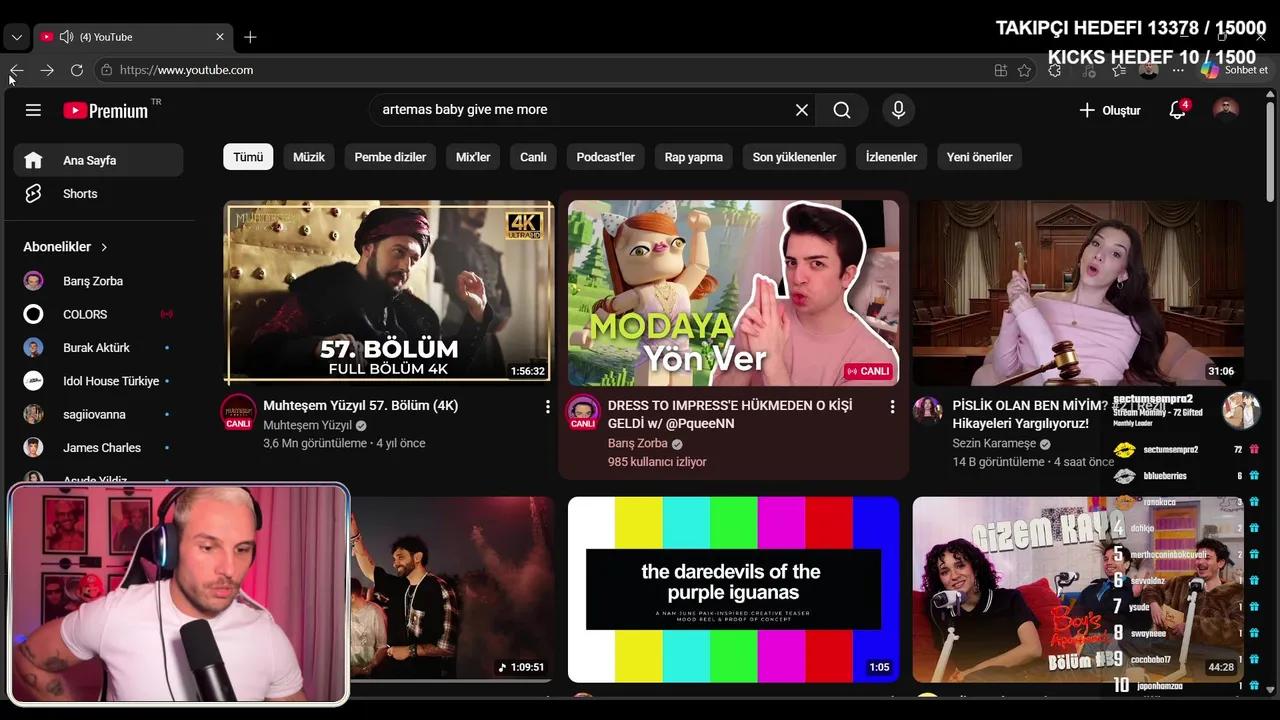Go to Ana Sayfa in sidebar
The image size is (1280, 720).
(98, 160)
